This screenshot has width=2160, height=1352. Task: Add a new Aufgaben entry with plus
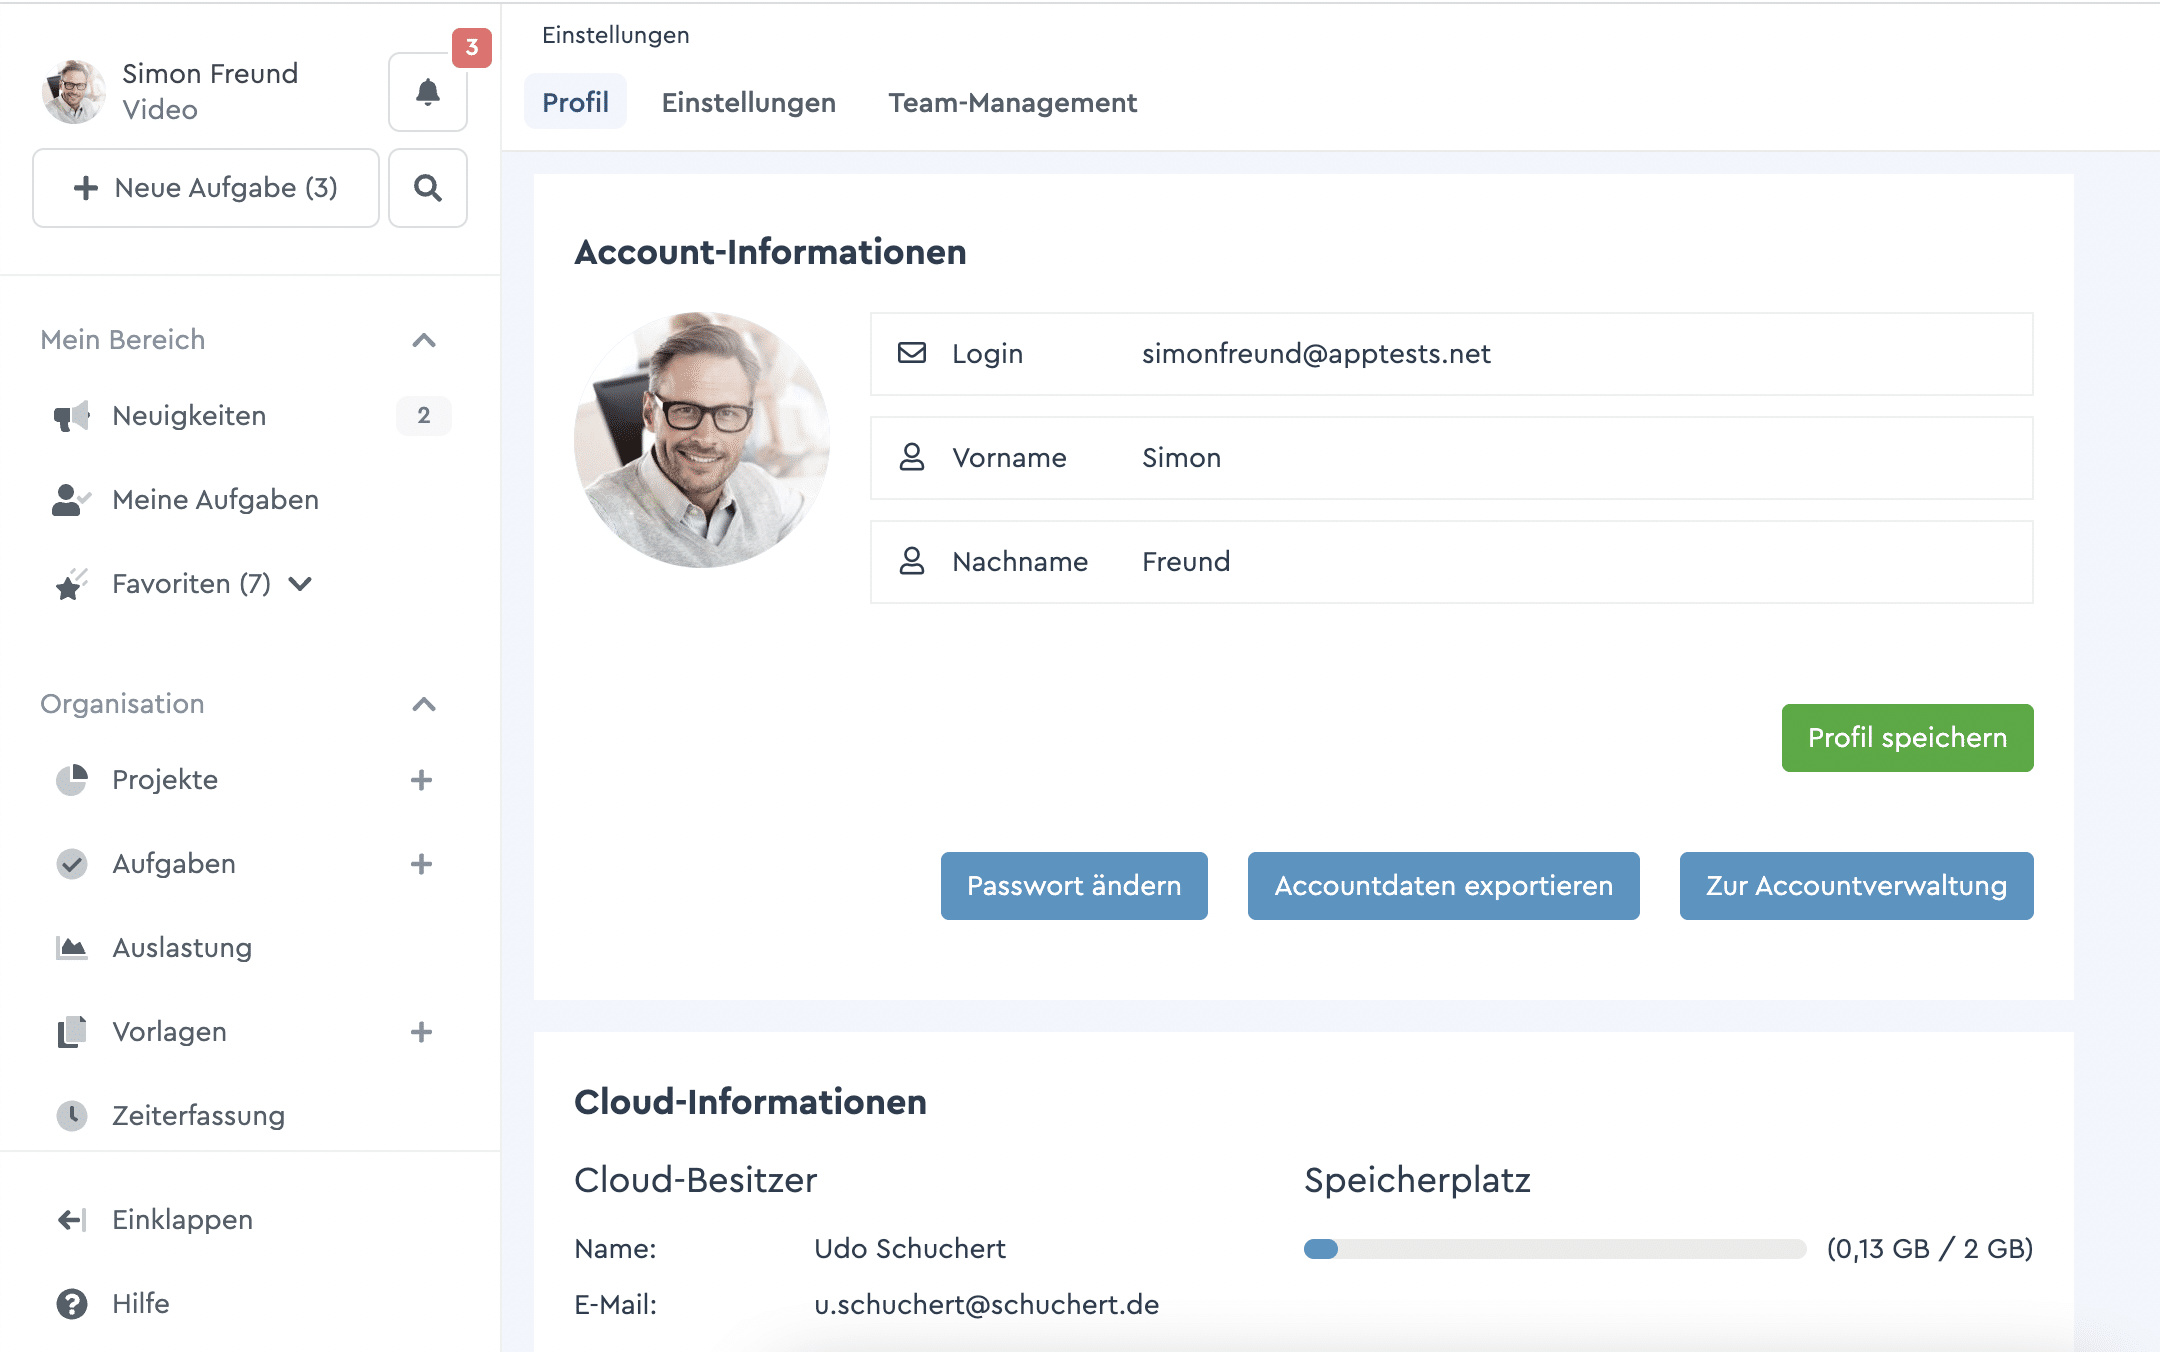click(422, 864)
